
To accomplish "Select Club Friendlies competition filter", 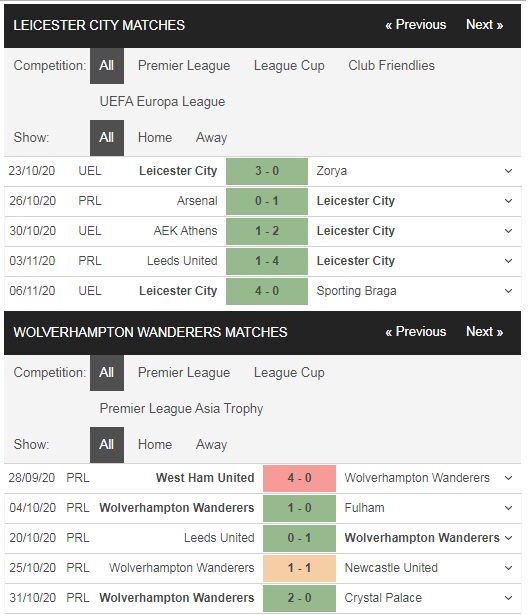I will pyautogui.click(x=392, y=66).
